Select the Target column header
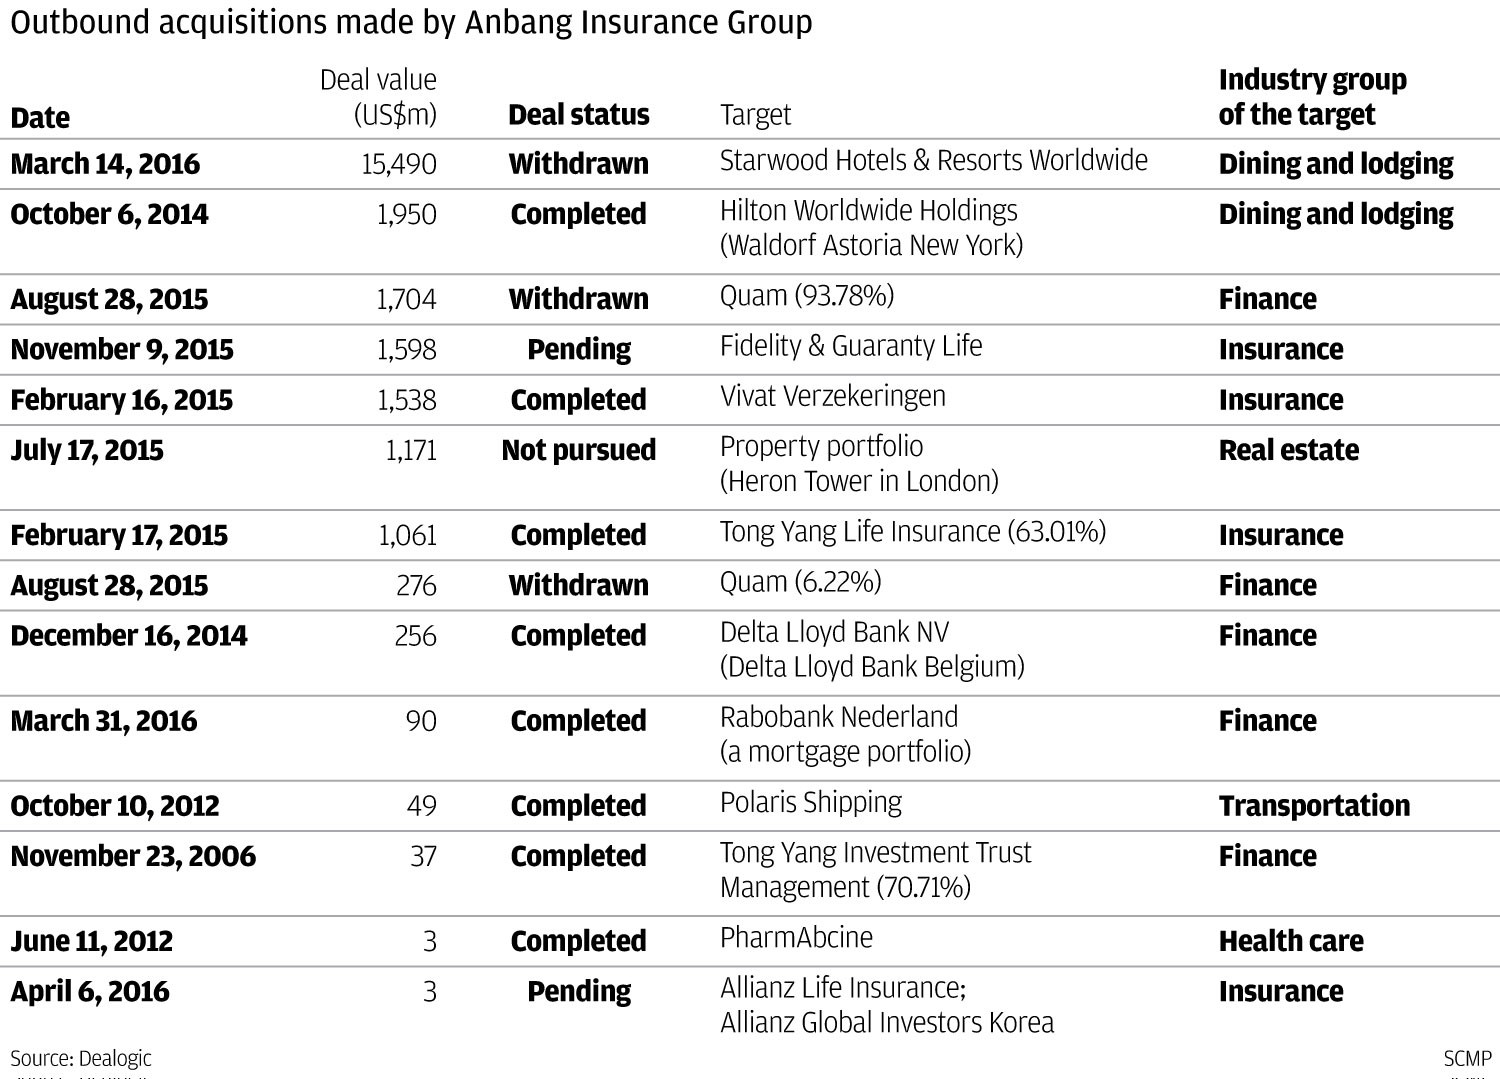Image resolution: width=1500 pixels, height=1079 pixels. [755, 115]
